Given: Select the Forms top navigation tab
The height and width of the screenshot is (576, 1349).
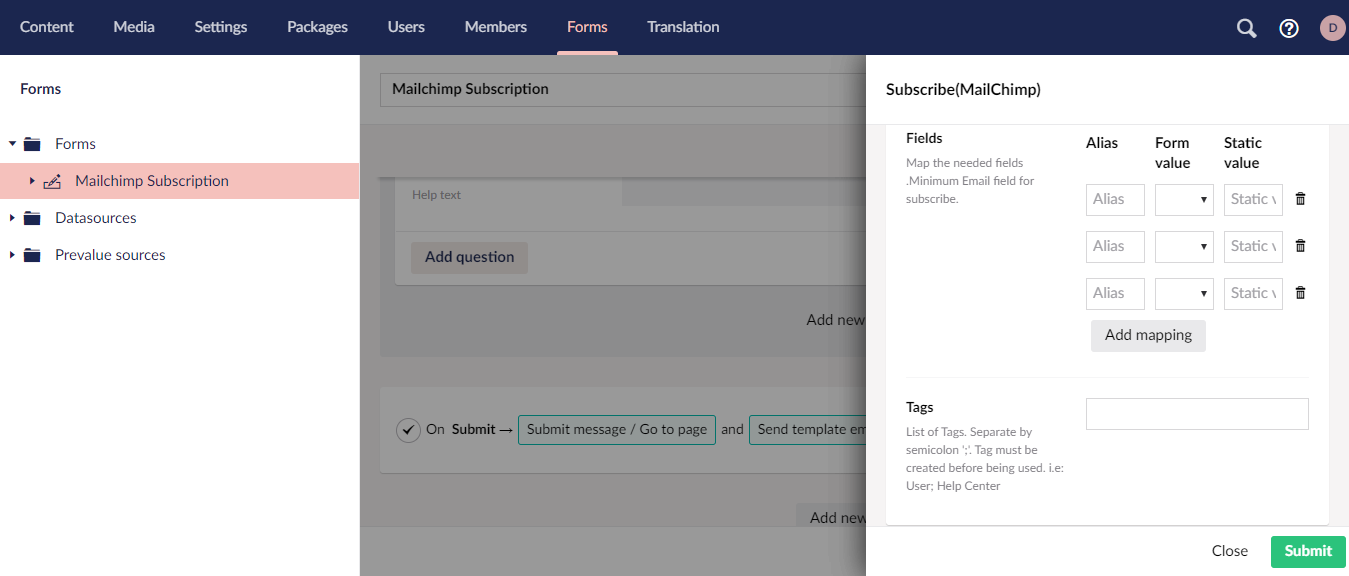Looking at the screenshot, I should [587, 27].
